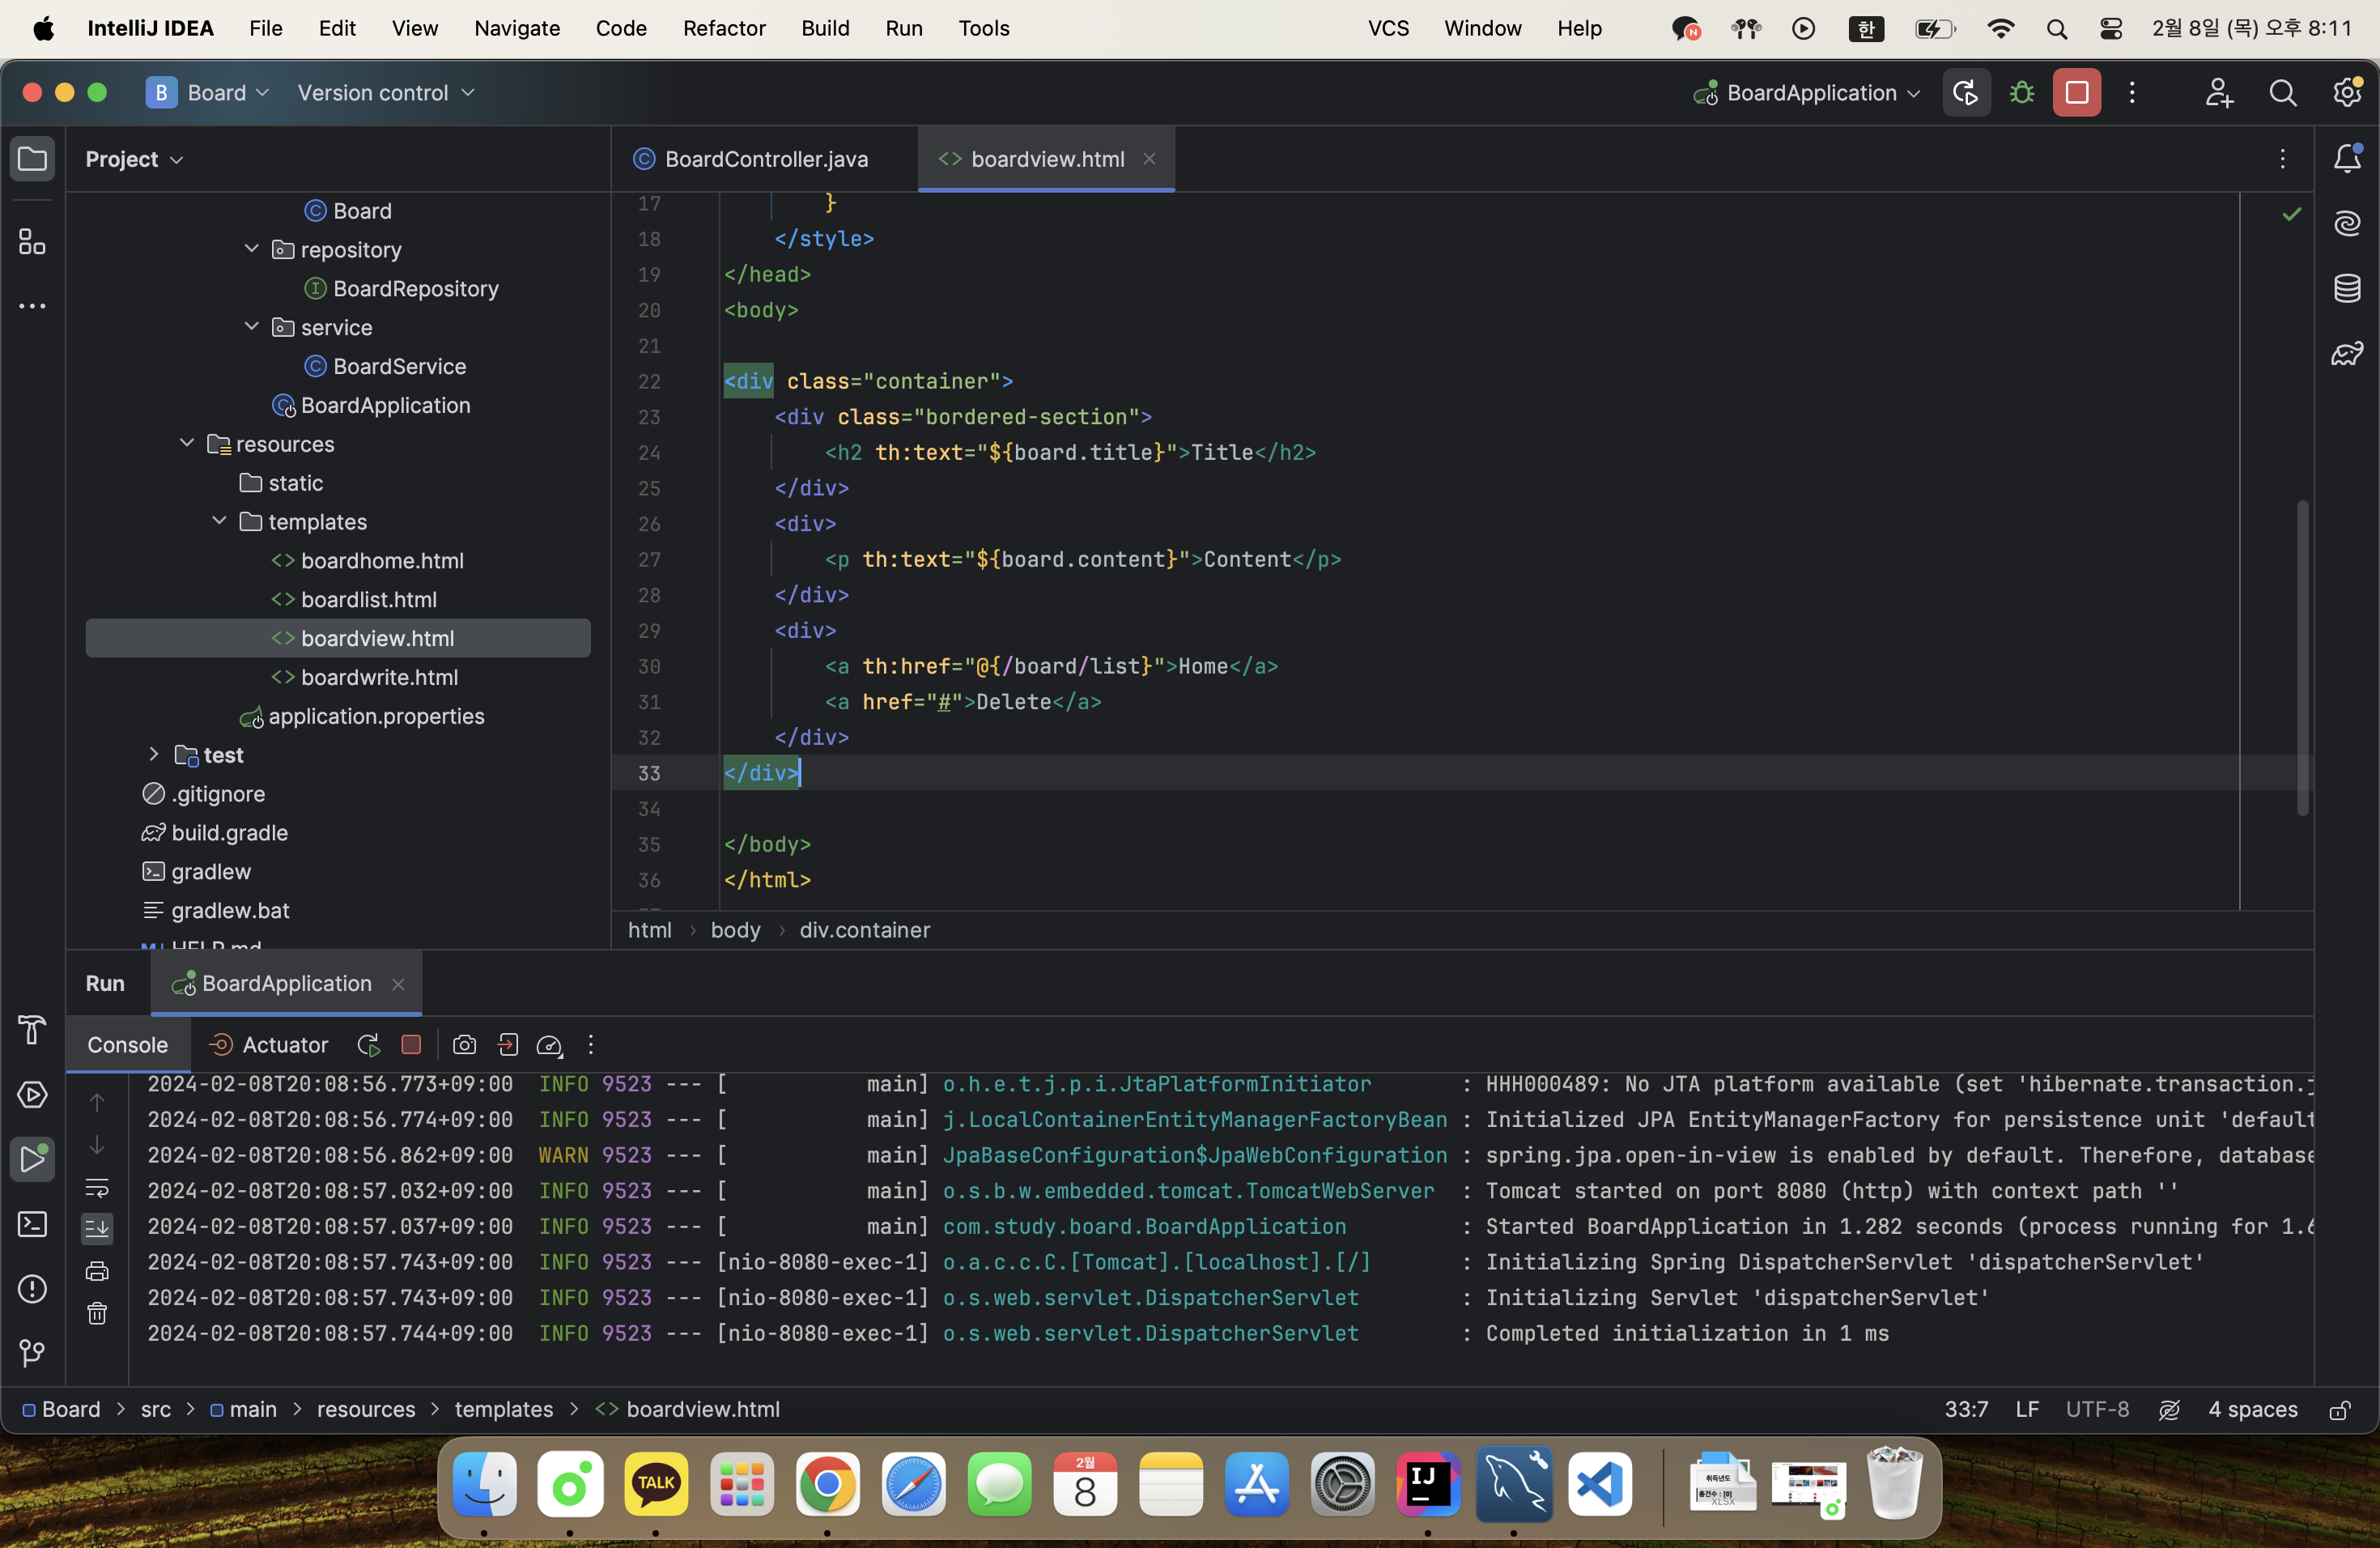Screen dimensions: 2380x1548
Task: Open the BoardApplication run configuration dropdown
Action: (1810, 93)
